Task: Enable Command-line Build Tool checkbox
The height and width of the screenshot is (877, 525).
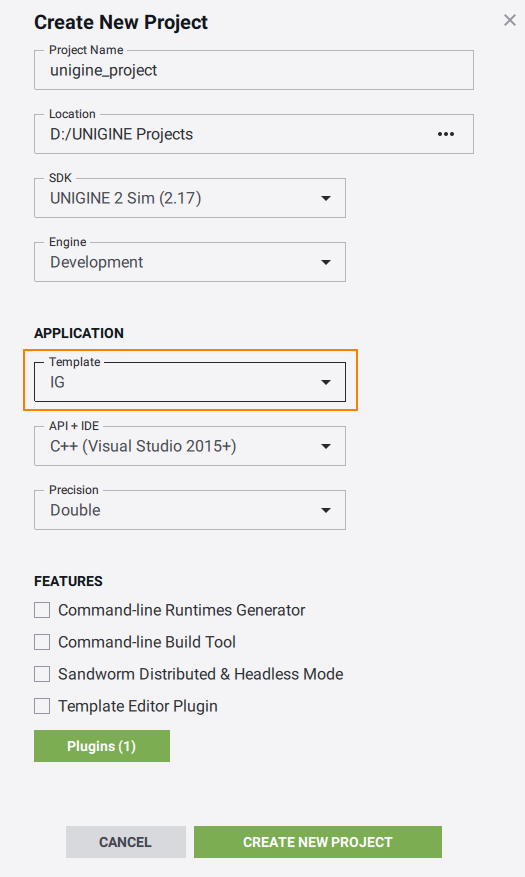Action: coord(42,642)
